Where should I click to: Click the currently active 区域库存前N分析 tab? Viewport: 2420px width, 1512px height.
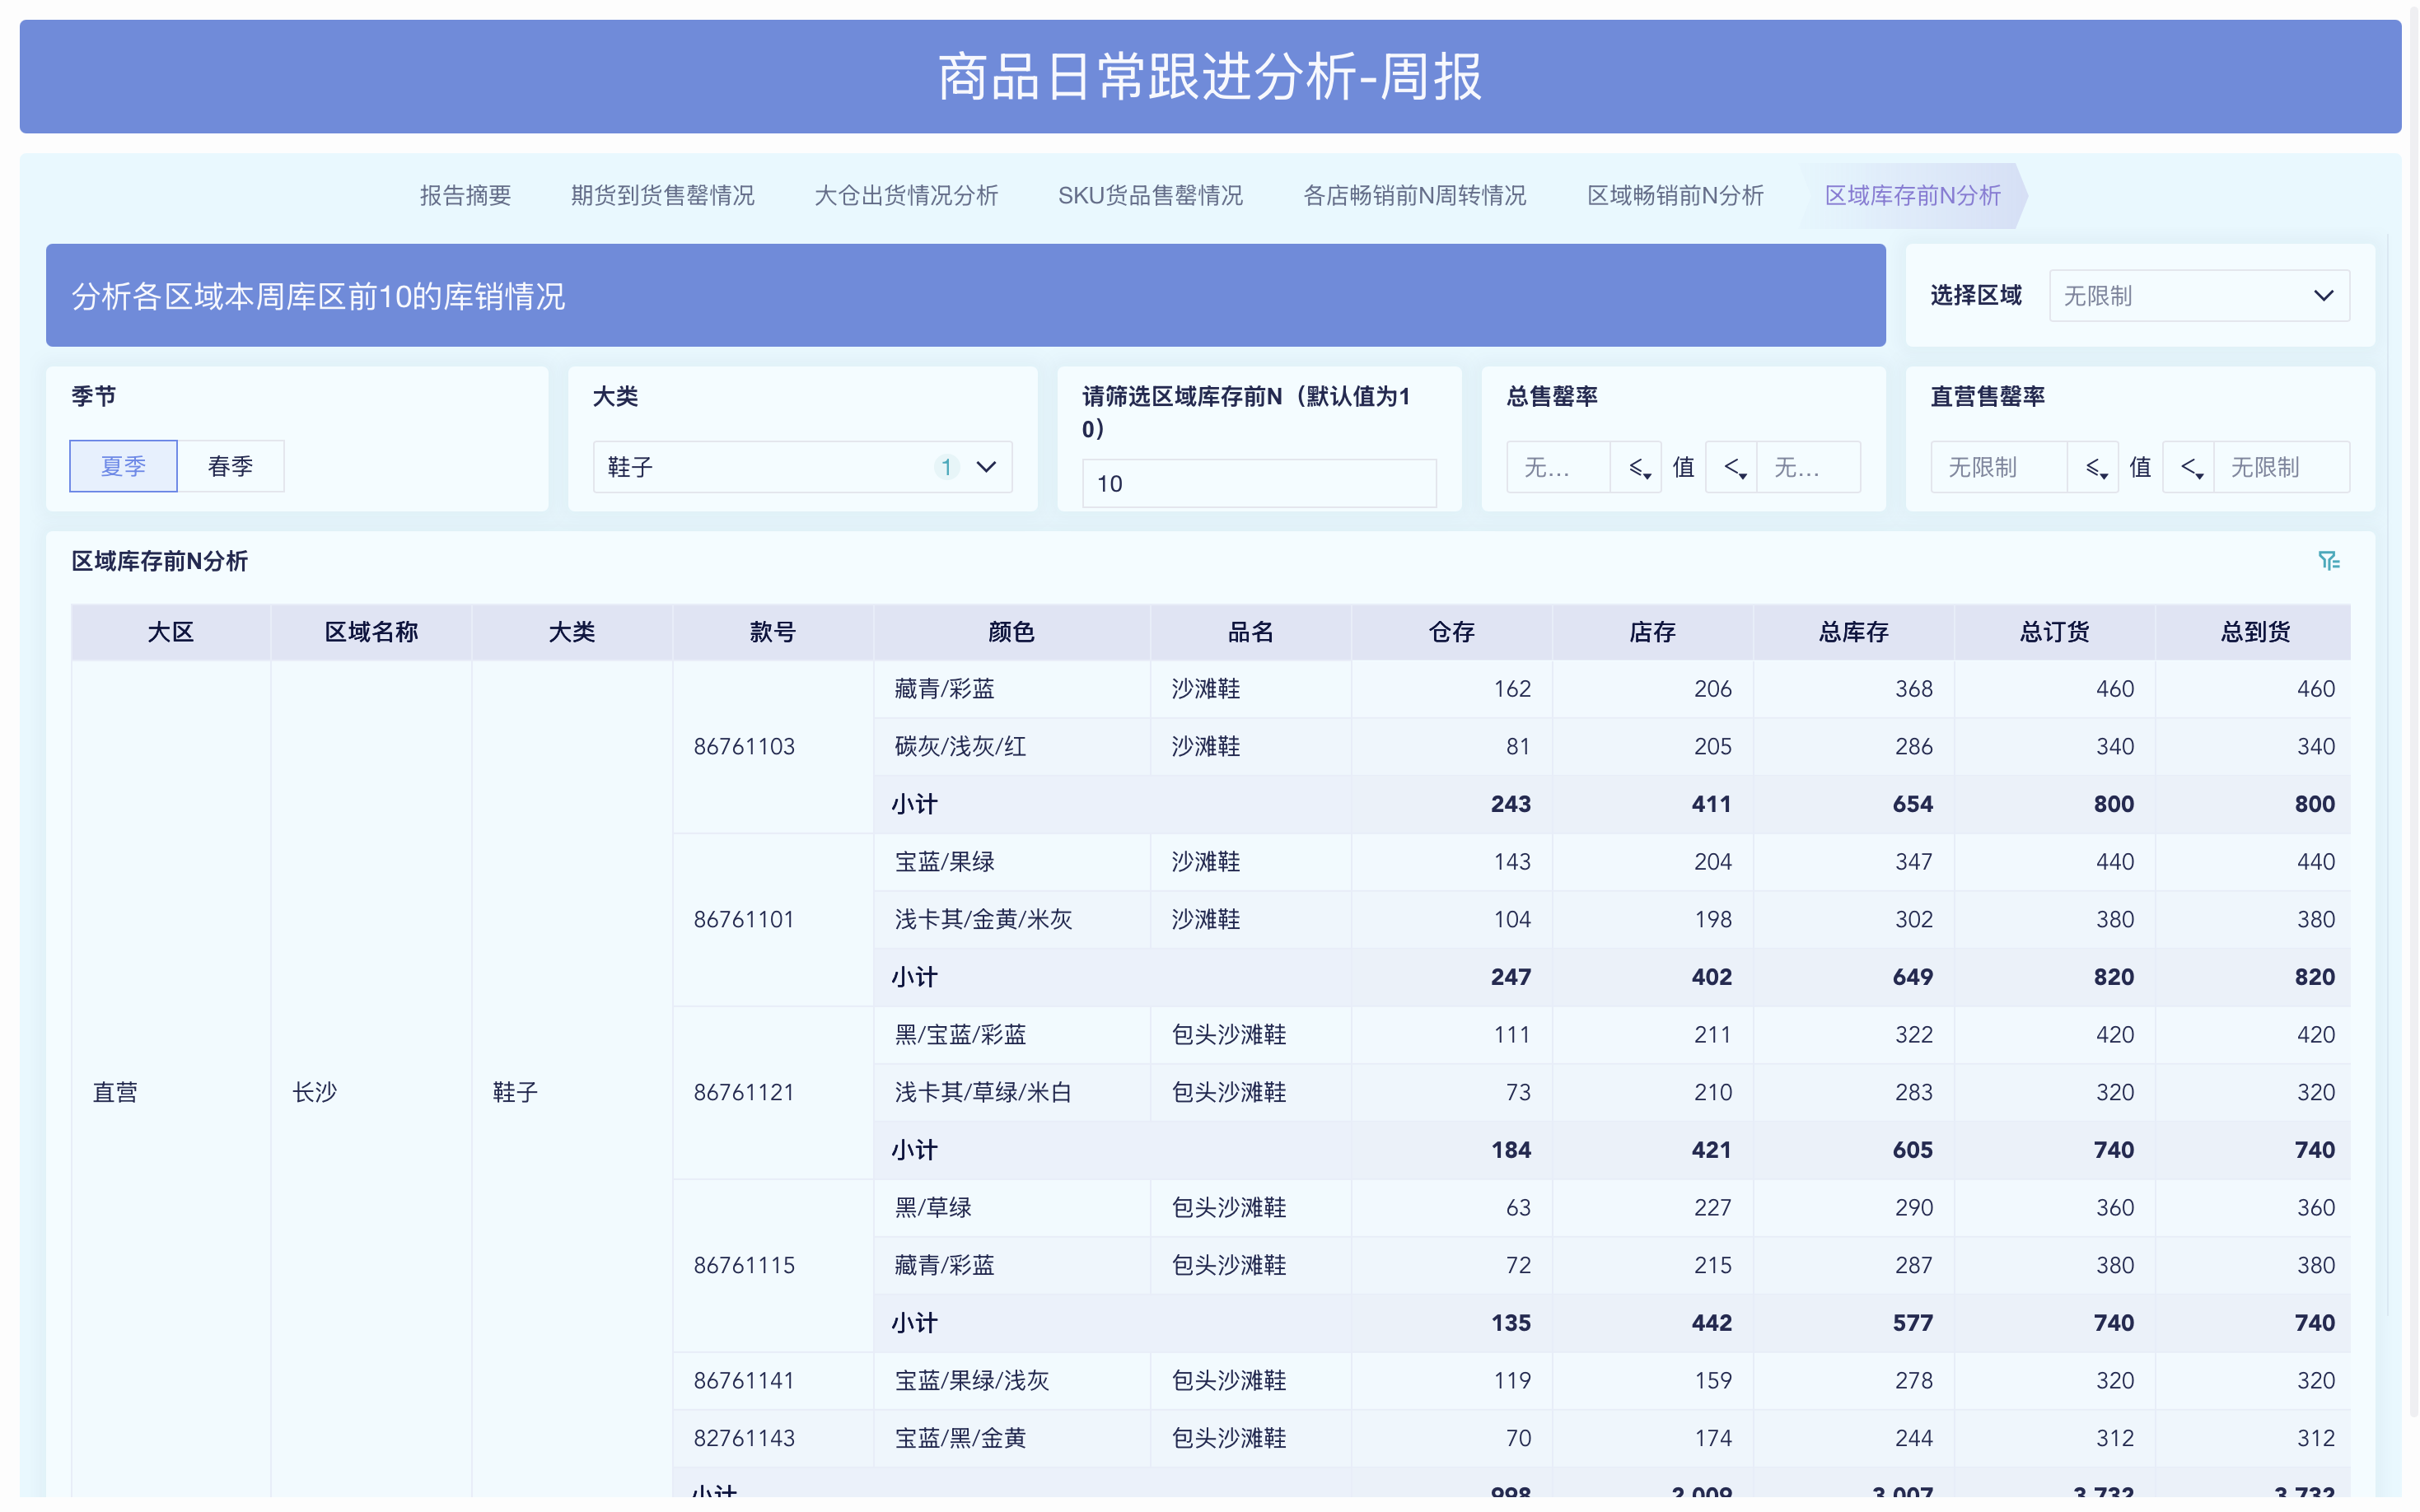[1913, 195]
